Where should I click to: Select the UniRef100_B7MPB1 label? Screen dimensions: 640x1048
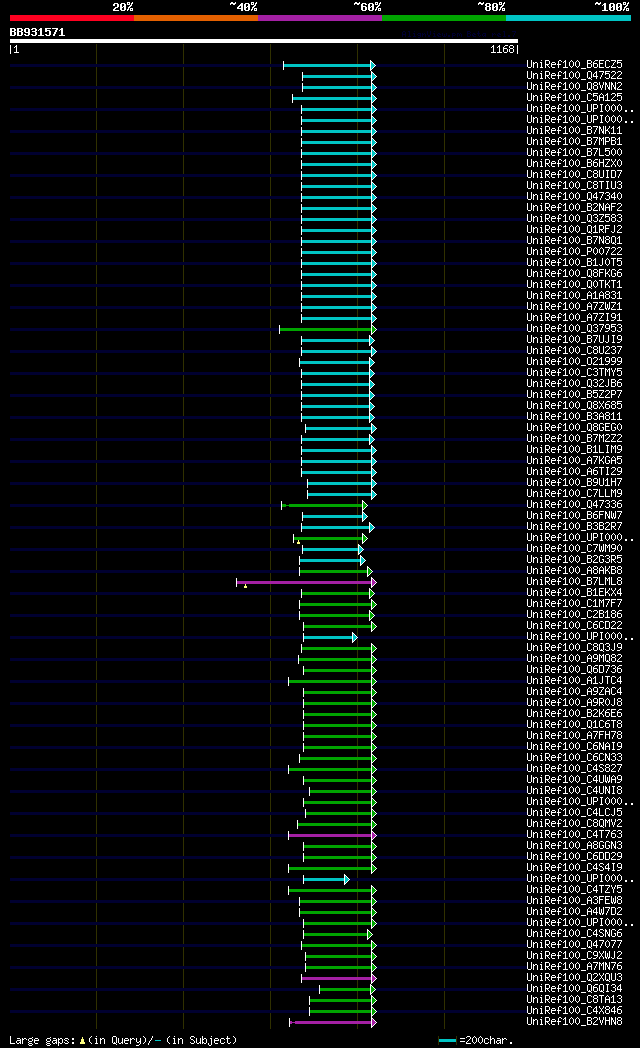pyautogui.click(x=574, y=142)
